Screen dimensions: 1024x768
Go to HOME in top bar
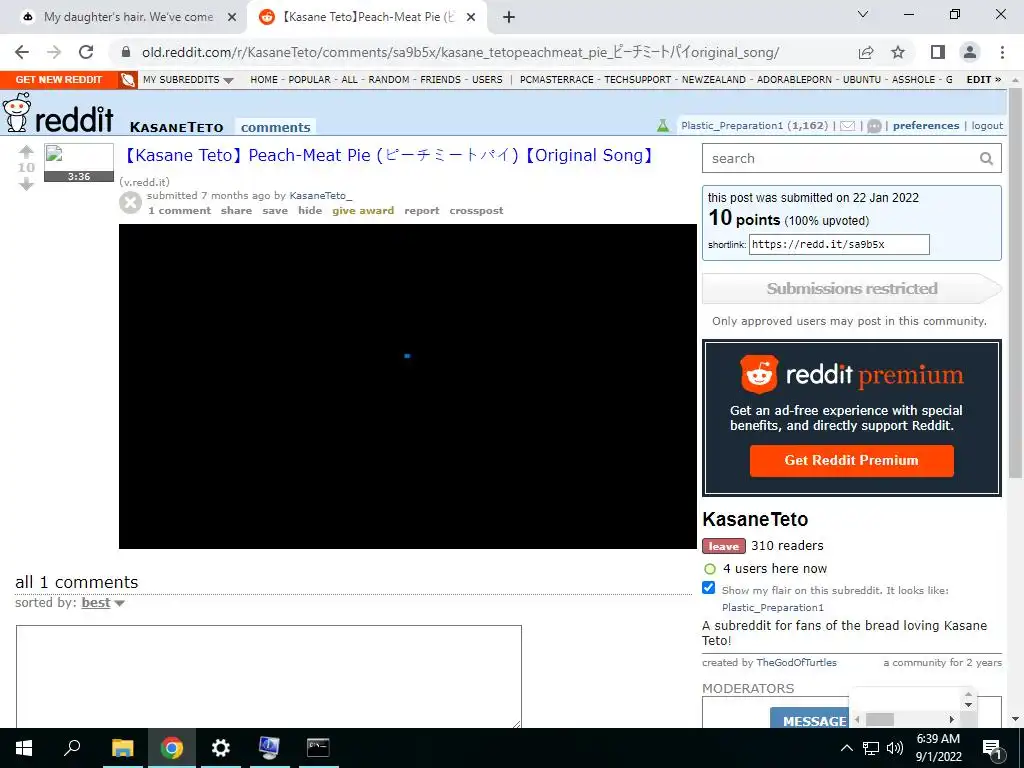tap(264, 80)
